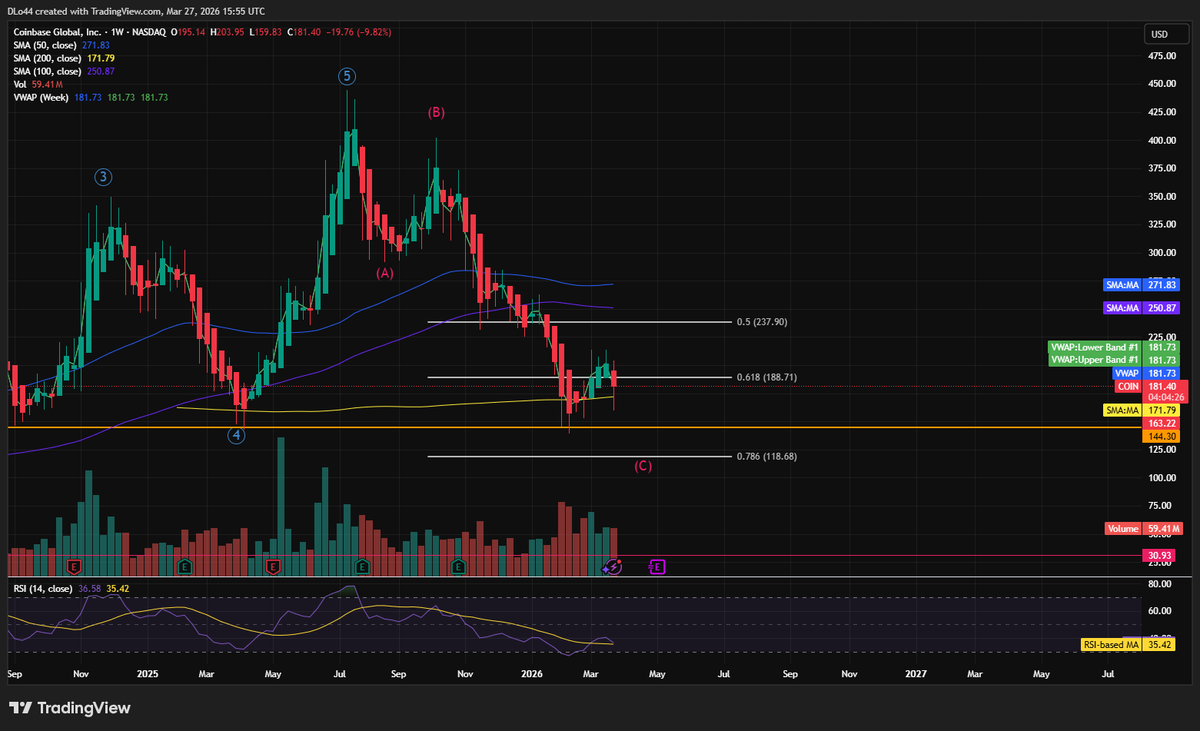Click the red earnings marker near November 2024
This screenshot has width=1200, height=731.
73,567
